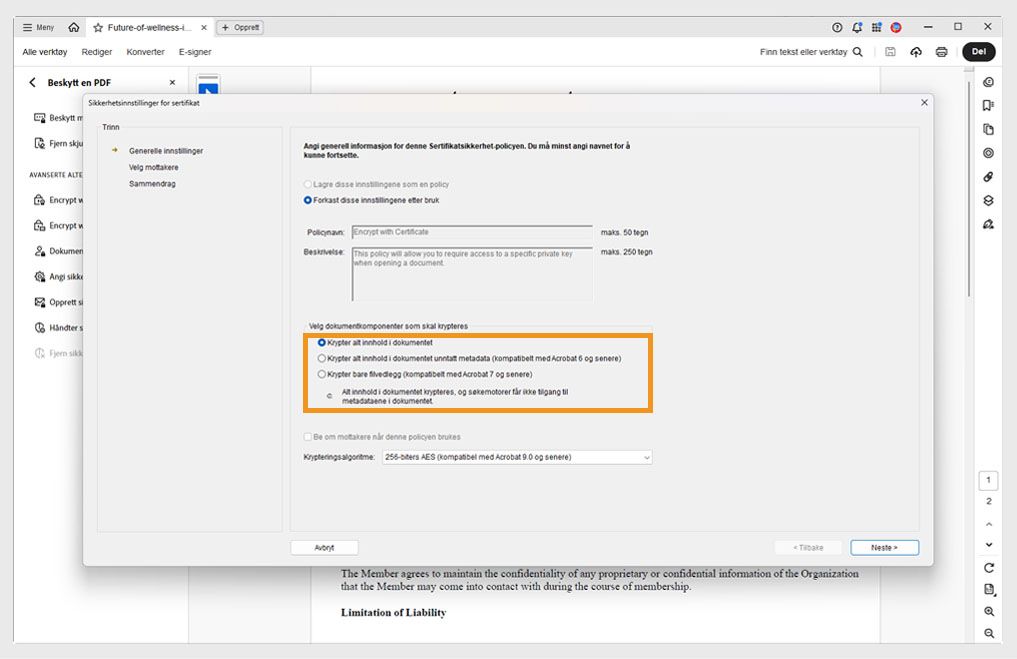Open the Krypteringsalgoritme dropdown

pyautogui.click(x=517, y=457)
